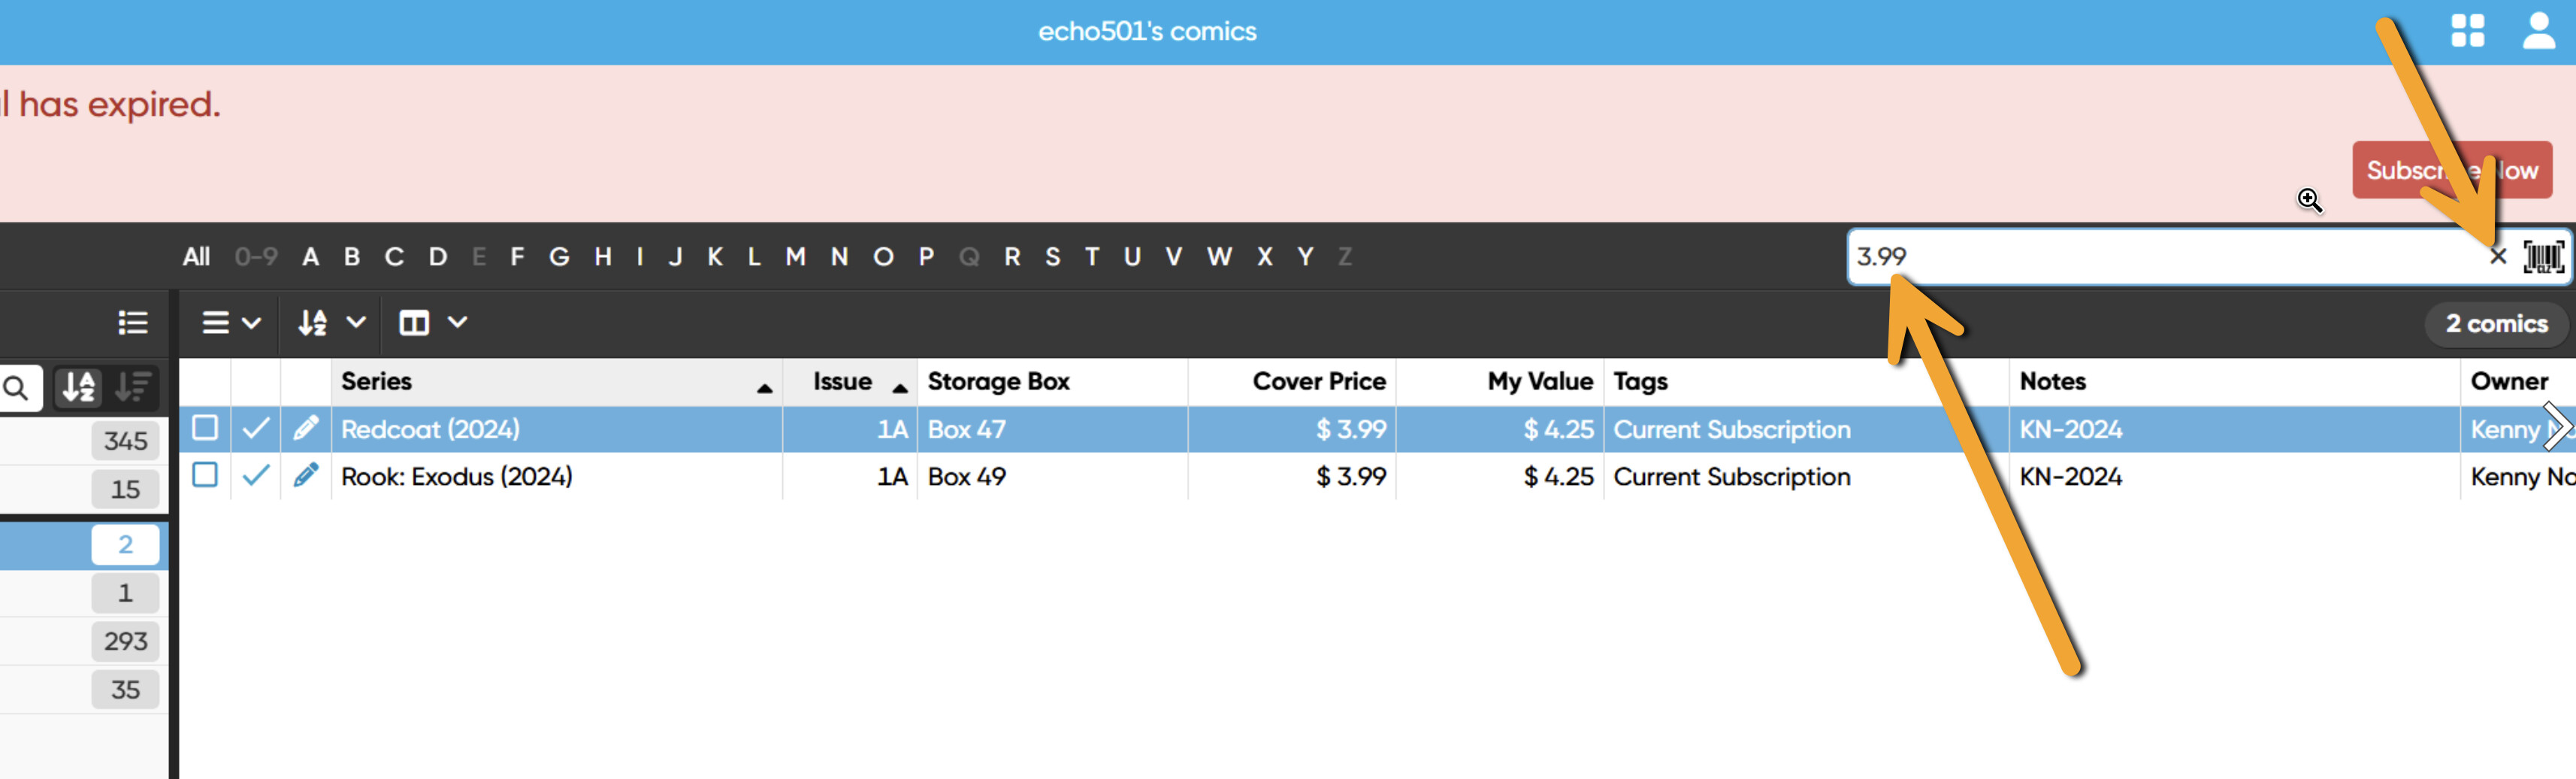Viewport: 2576px width, 779px height.
Task: Click into the search field containing 3.99
Action: point(2150,257)
